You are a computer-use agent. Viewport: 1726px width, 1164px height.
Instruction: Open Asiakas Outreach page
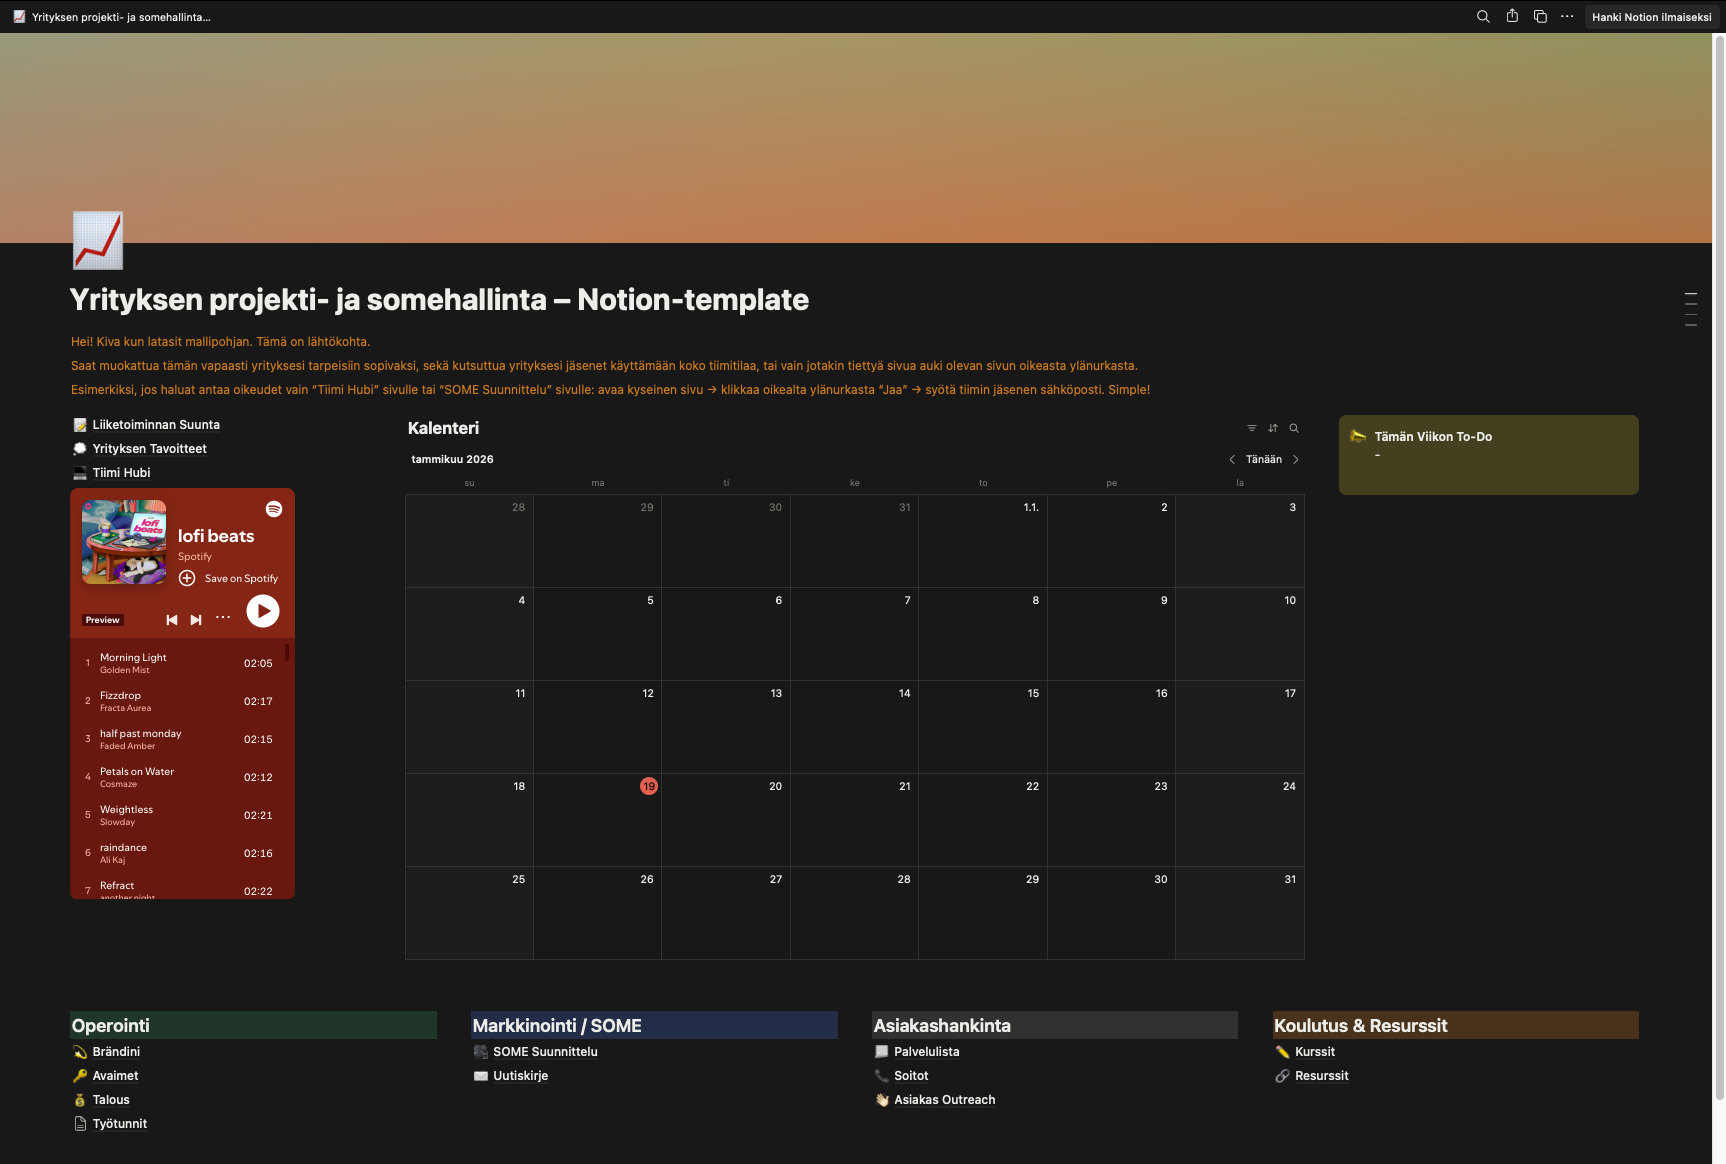pos(935,1100)
